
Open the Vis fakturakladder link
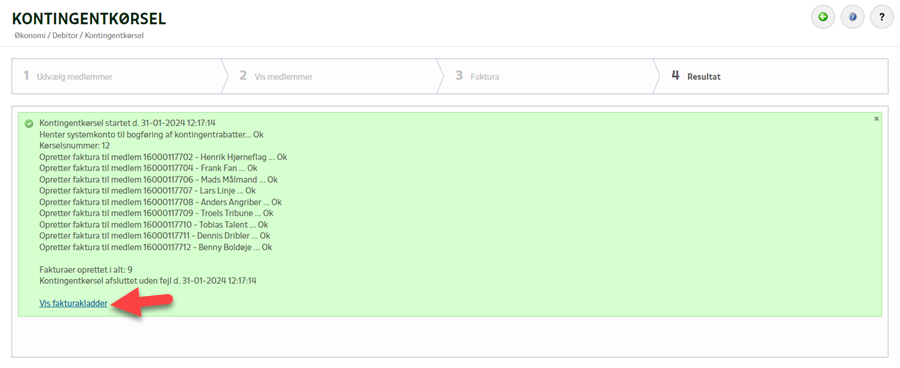tap(73, 304)
